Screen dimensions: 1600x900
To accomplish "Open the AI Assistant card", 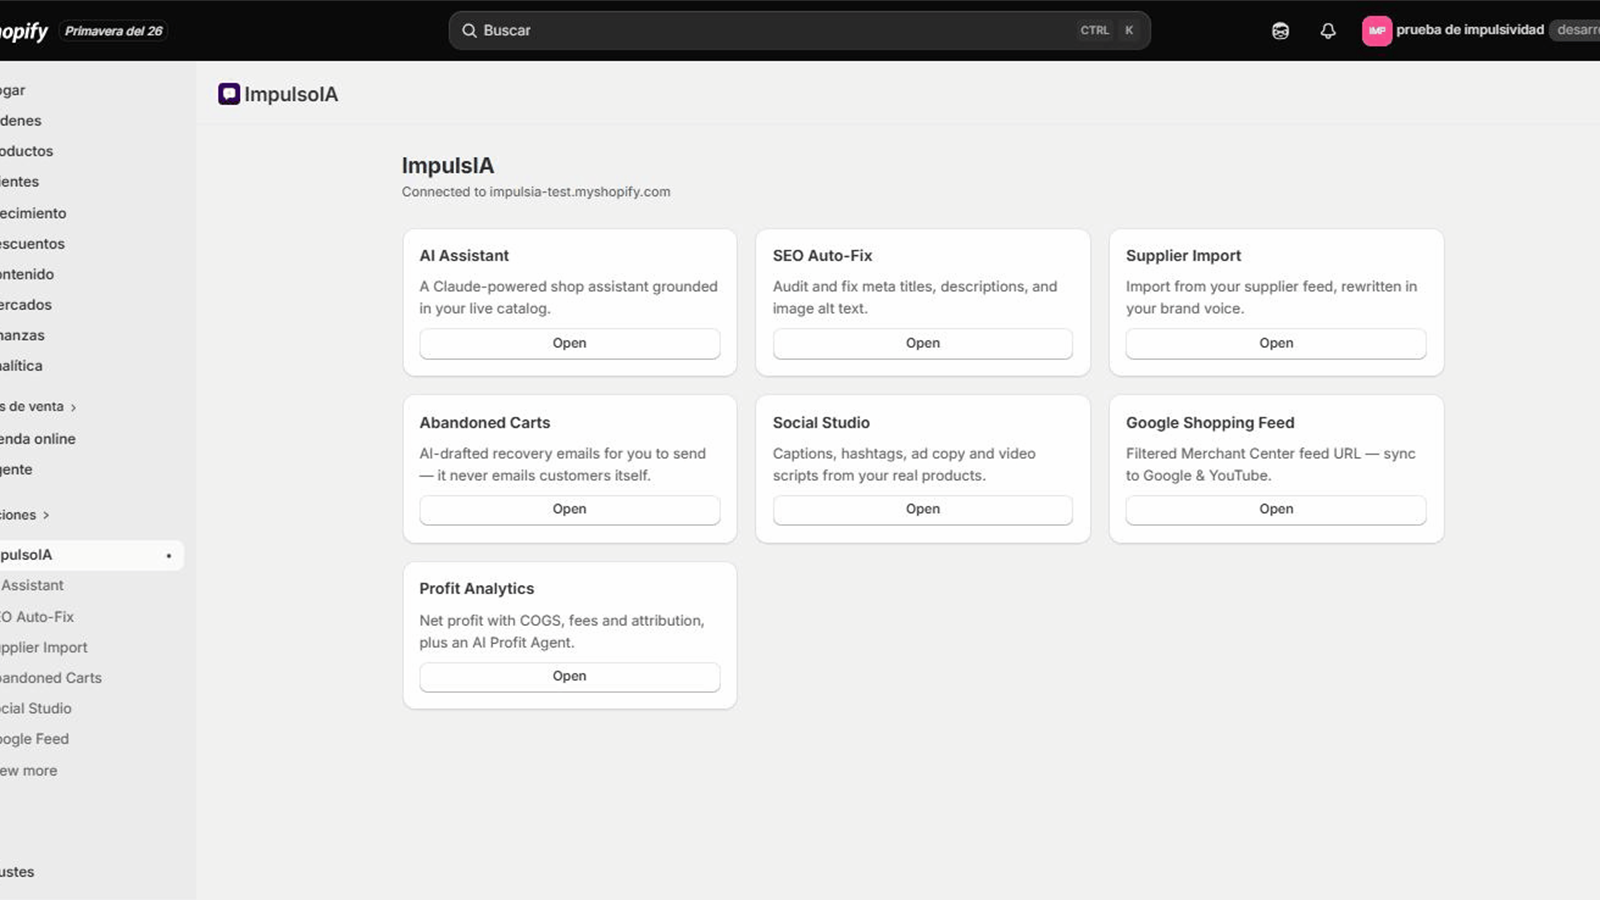I will point(569,343).
